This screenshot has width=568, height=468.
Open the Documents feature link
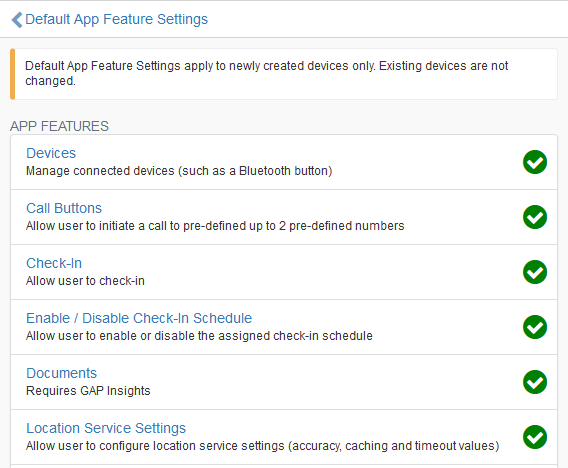(62, 373)
